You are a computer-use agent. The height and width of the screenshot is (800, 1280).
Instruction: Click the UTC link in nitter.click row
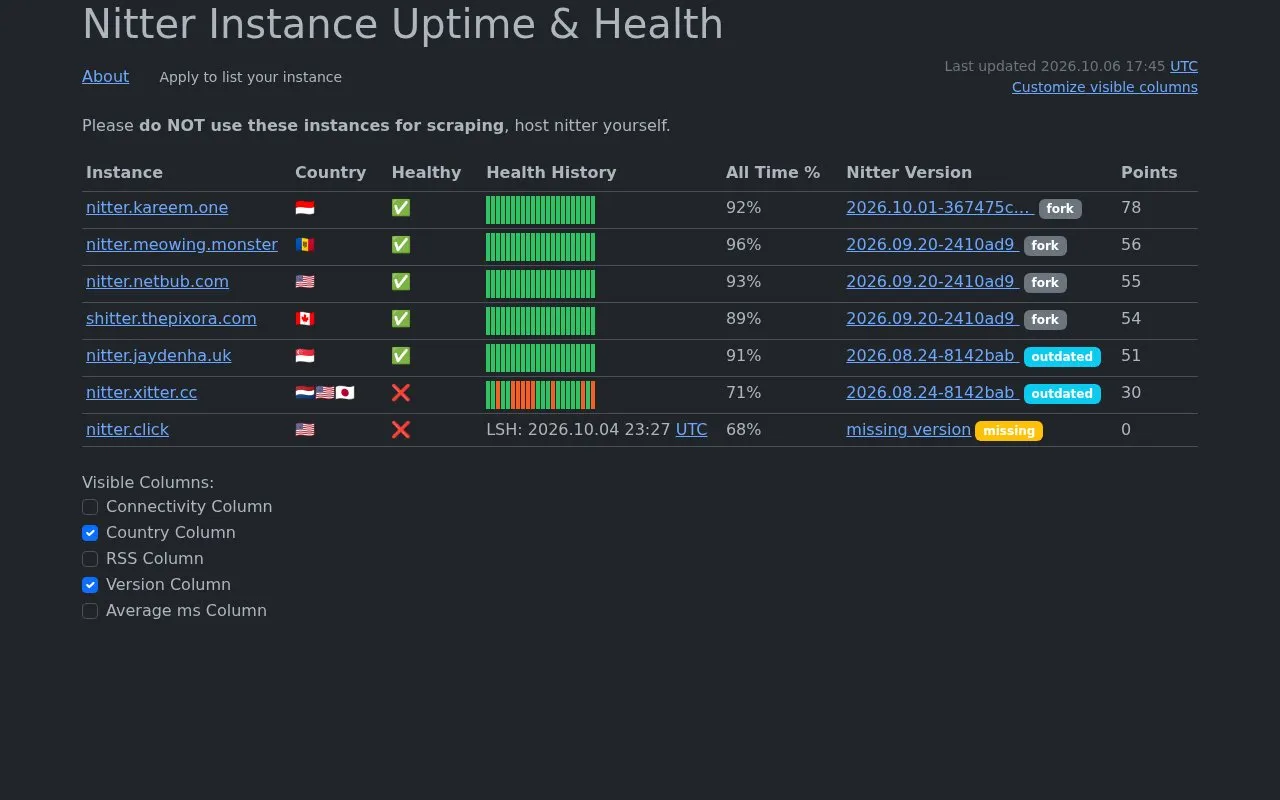(691, 430)
